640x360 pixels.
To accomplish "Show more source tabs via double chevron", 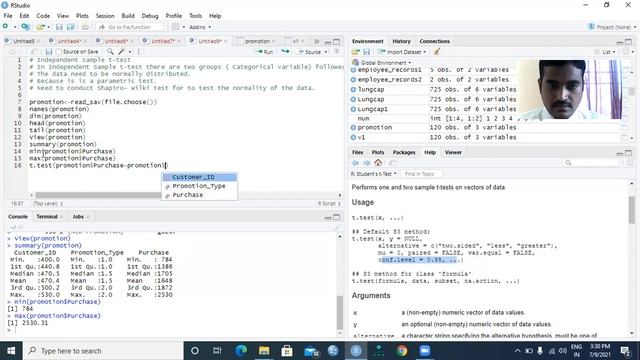I will click(x=316, y=42).
